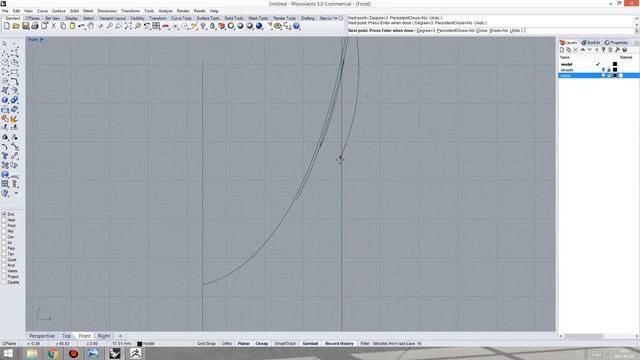The height and width of the screenshot is (360, 640).
Task: Select the Circle tool in left sidebar
Action: (x=5, y=62)
